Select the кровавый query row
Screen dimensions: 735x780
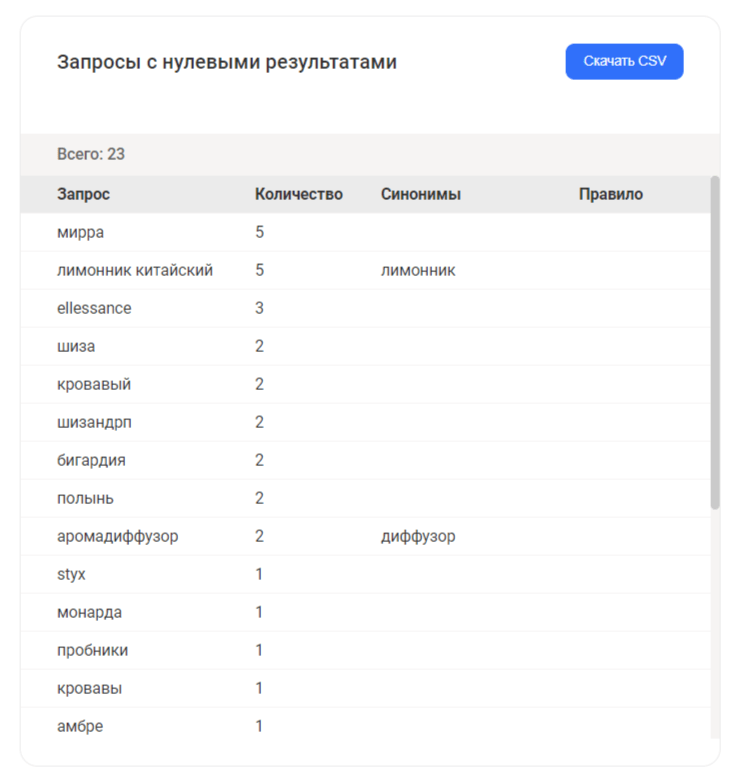(366, 384)
